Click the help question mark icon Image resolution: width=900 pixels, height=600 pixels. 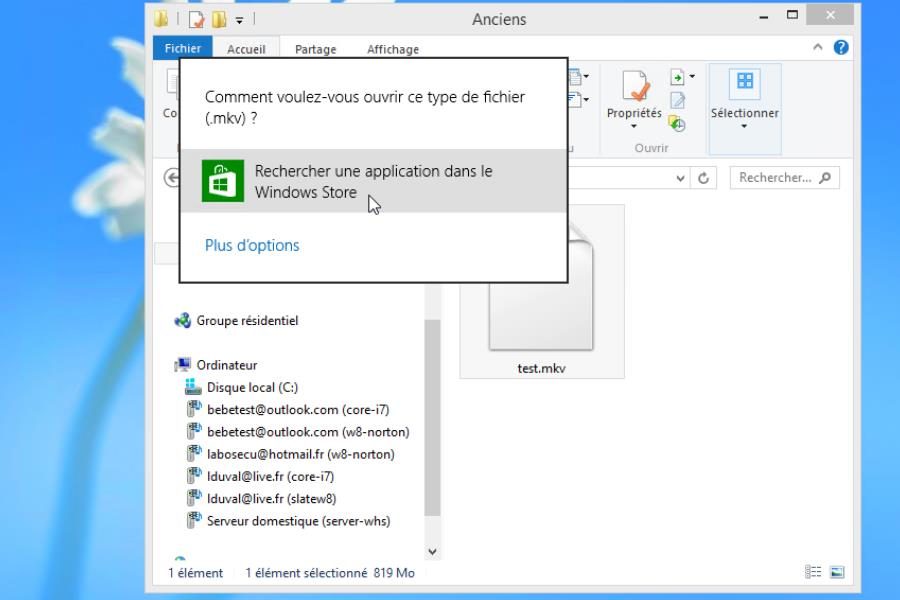(841, 47)
